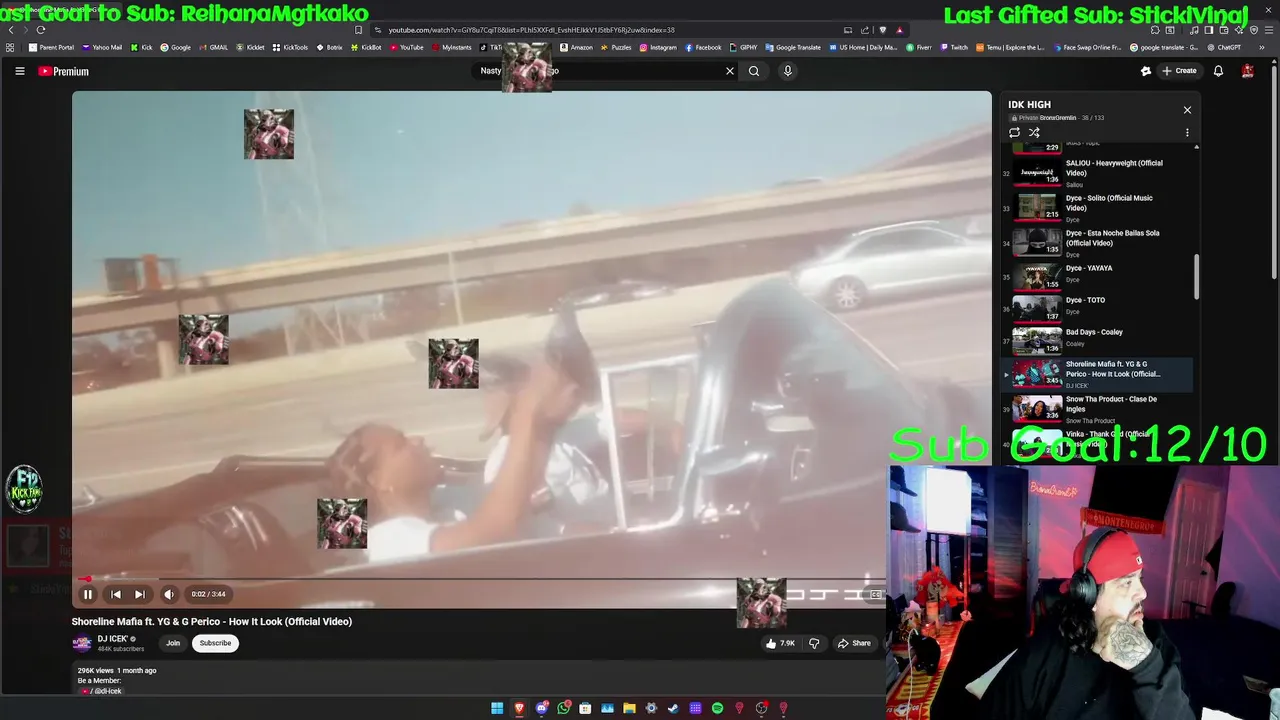This screenshot has height=720, width=1280.
Task: Open DJ ICEK' channel name
Action: (x=113, y=639)
